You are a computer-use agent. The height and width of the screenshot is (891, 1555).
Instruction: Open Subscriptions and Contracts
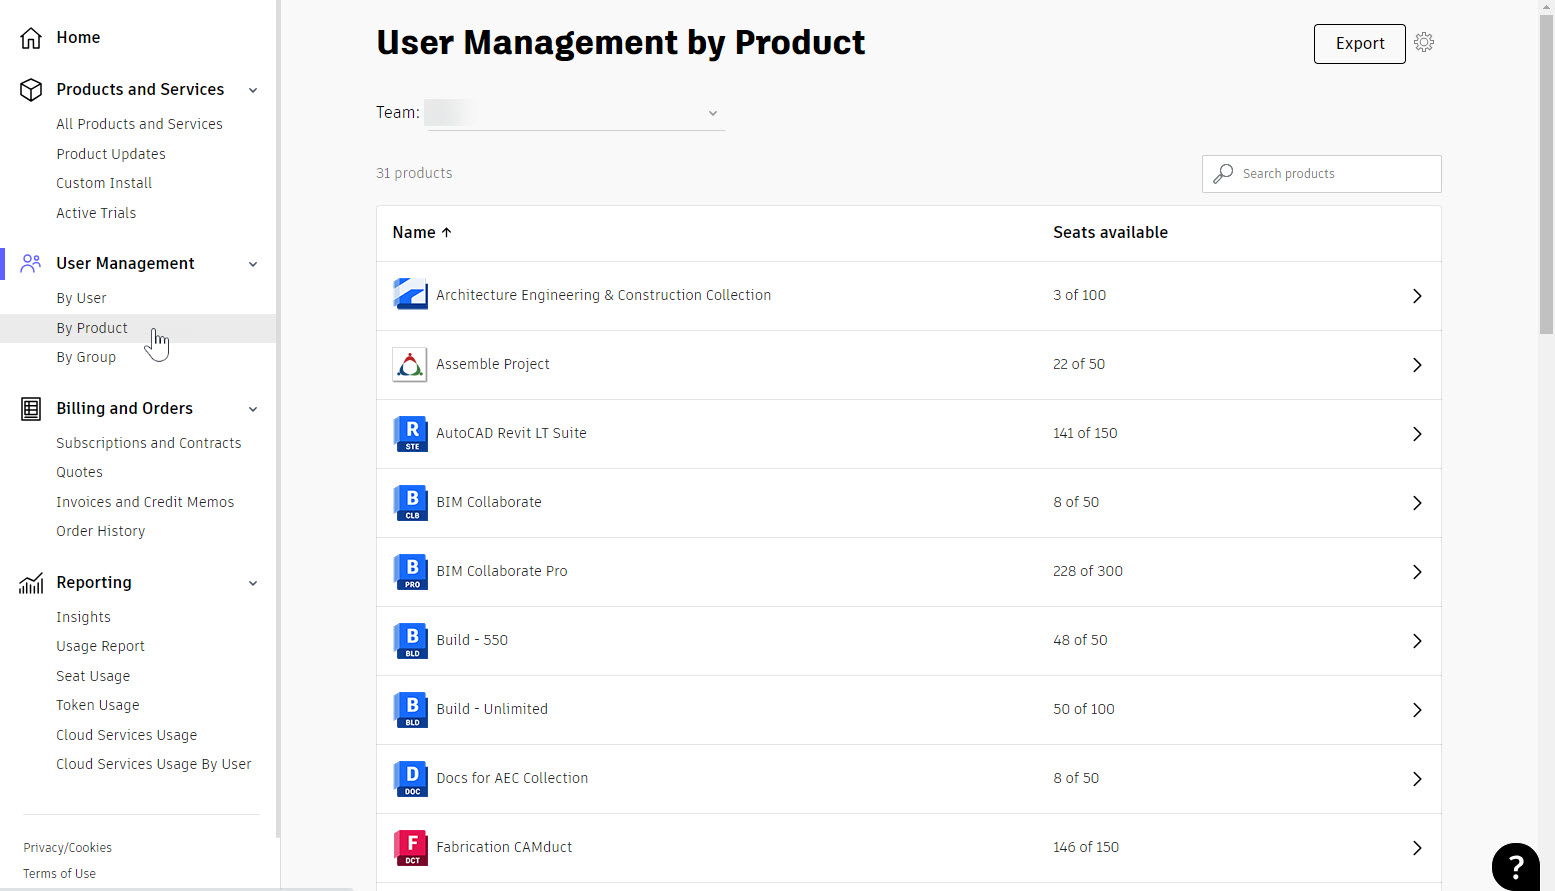pyautogui.click(x=148, y=443)
